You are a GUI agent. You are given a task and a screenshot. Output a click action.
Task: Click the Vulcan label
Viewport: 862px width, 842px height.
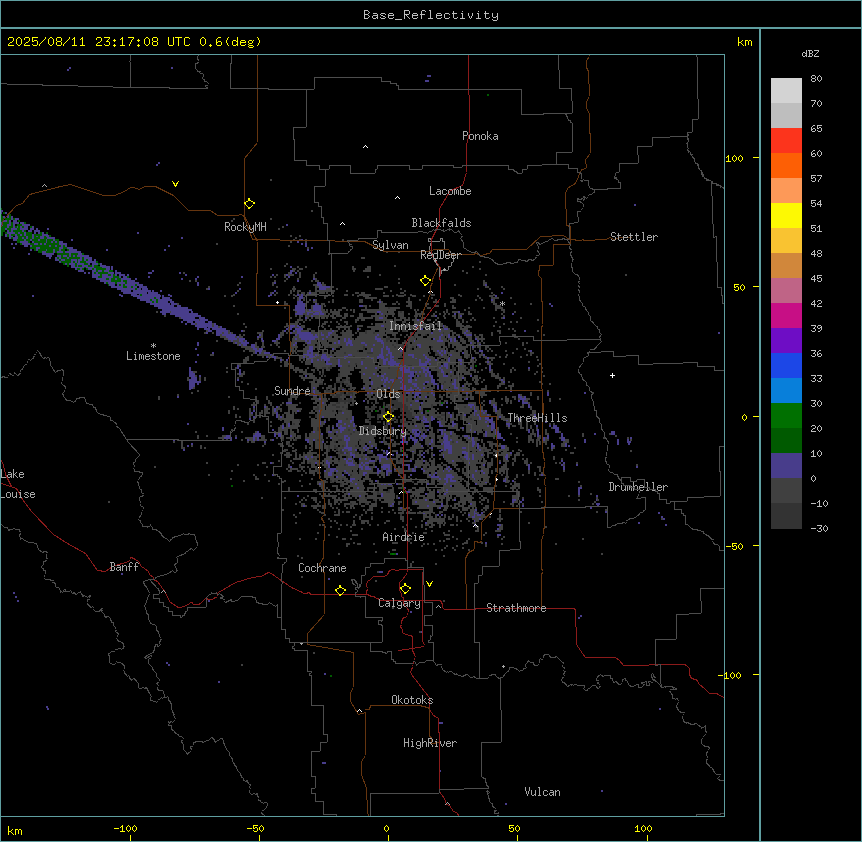coord(542,792)
